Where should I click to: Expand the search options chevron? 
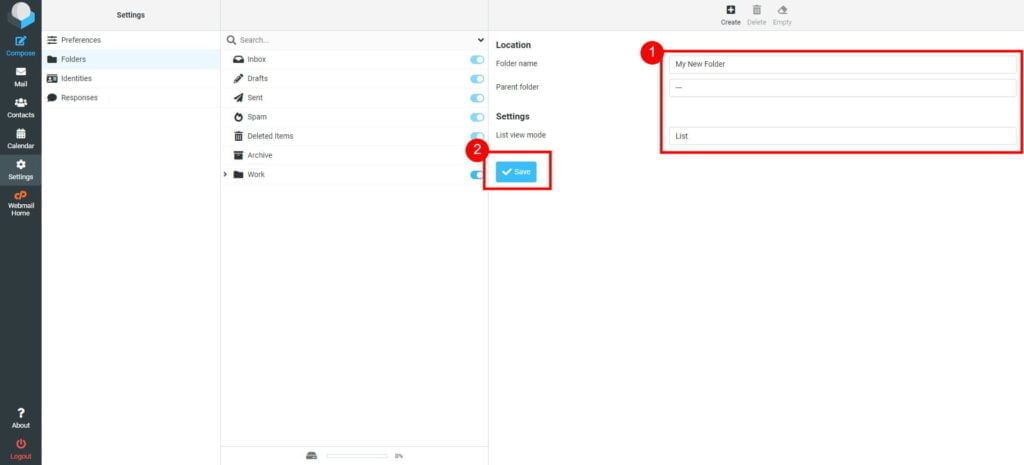481,40
